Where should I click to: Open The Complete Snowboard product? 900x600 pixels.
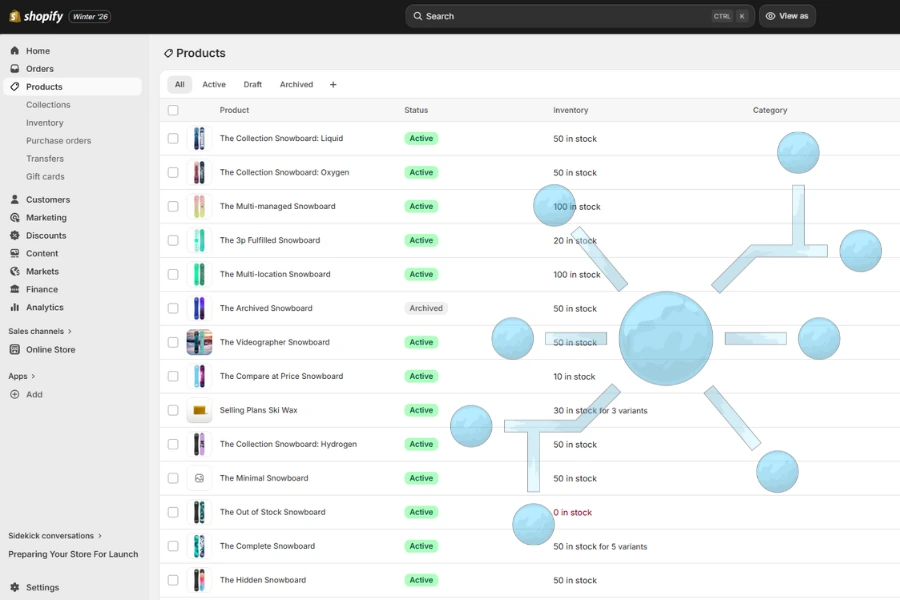pos(265,546)
